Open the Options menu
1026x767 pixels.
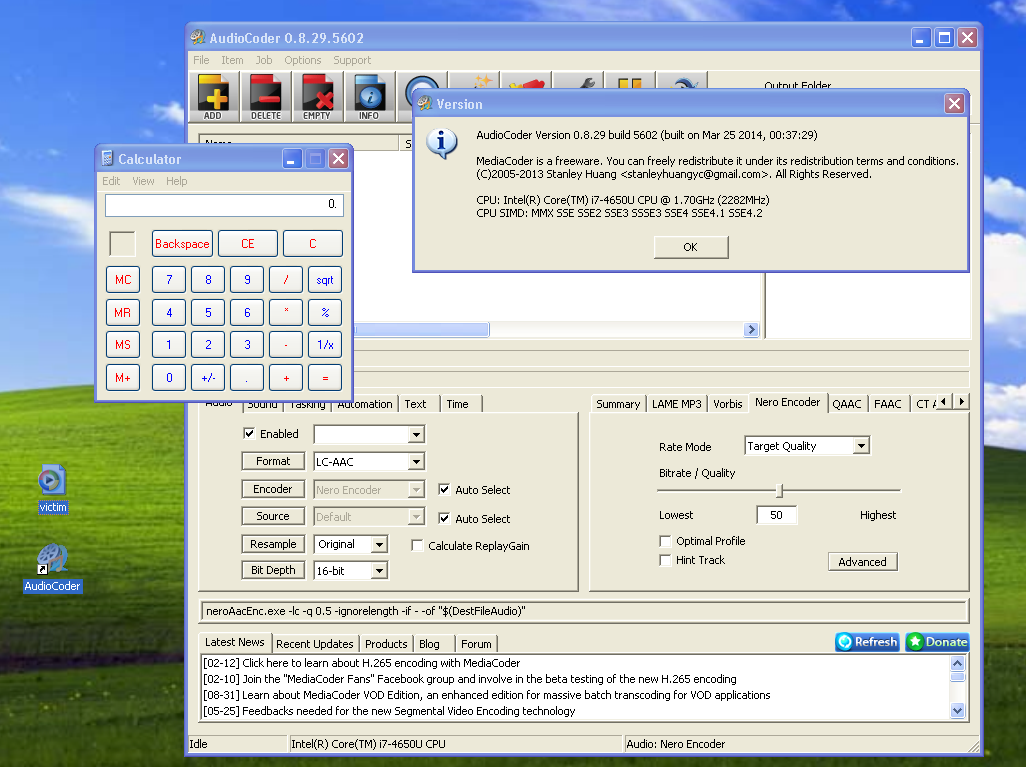click(x=303, y=60)
